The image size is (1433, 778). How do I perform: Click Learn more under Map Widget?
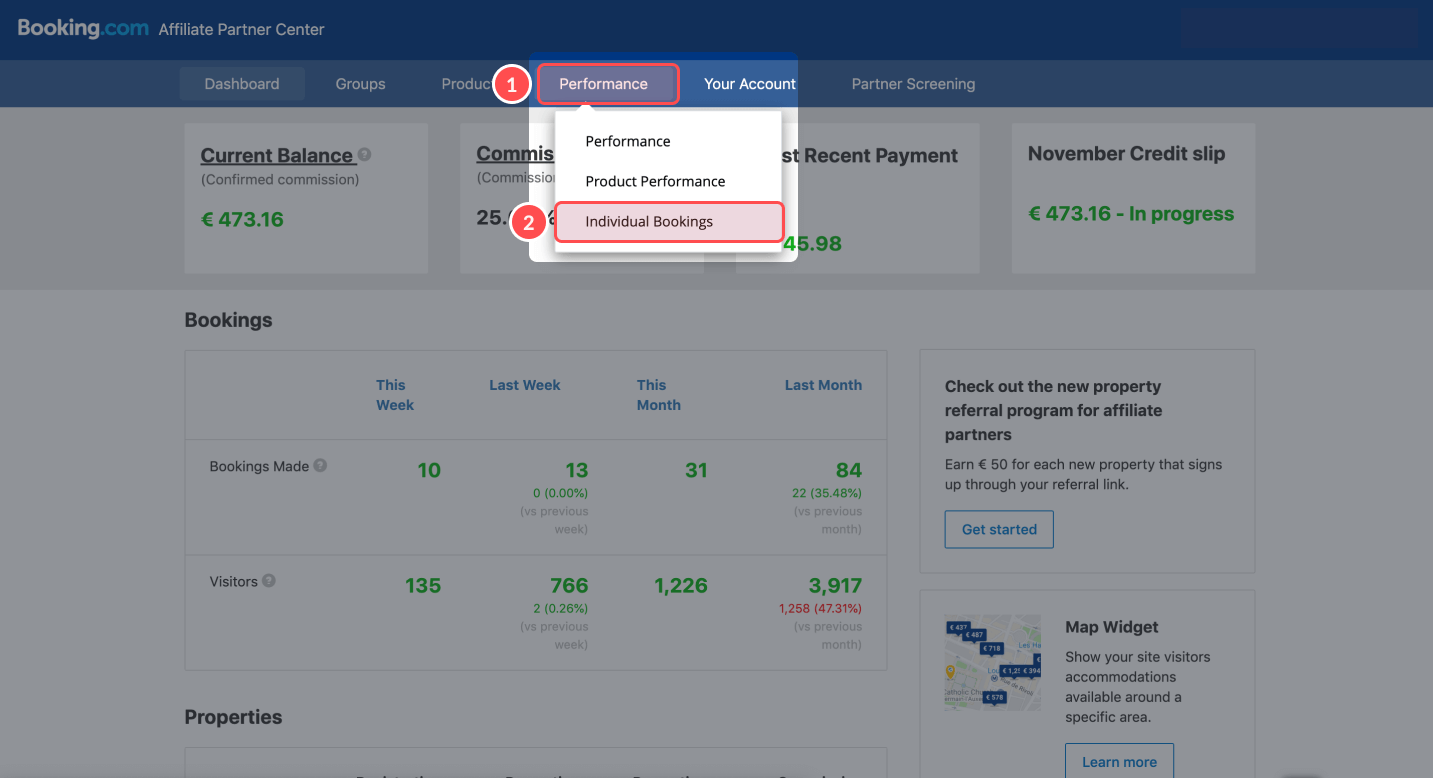[x=1119, y=761]
